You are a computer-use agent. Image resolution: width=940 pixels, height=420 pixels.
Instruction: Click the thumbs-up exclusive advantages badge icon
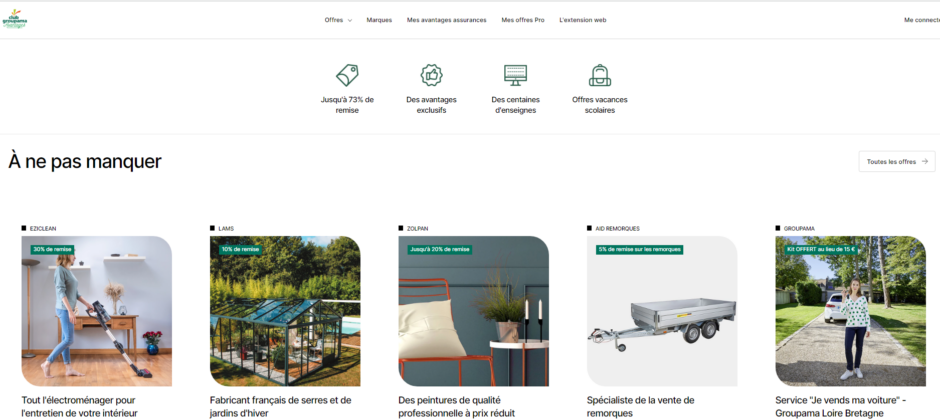point(431,75)
